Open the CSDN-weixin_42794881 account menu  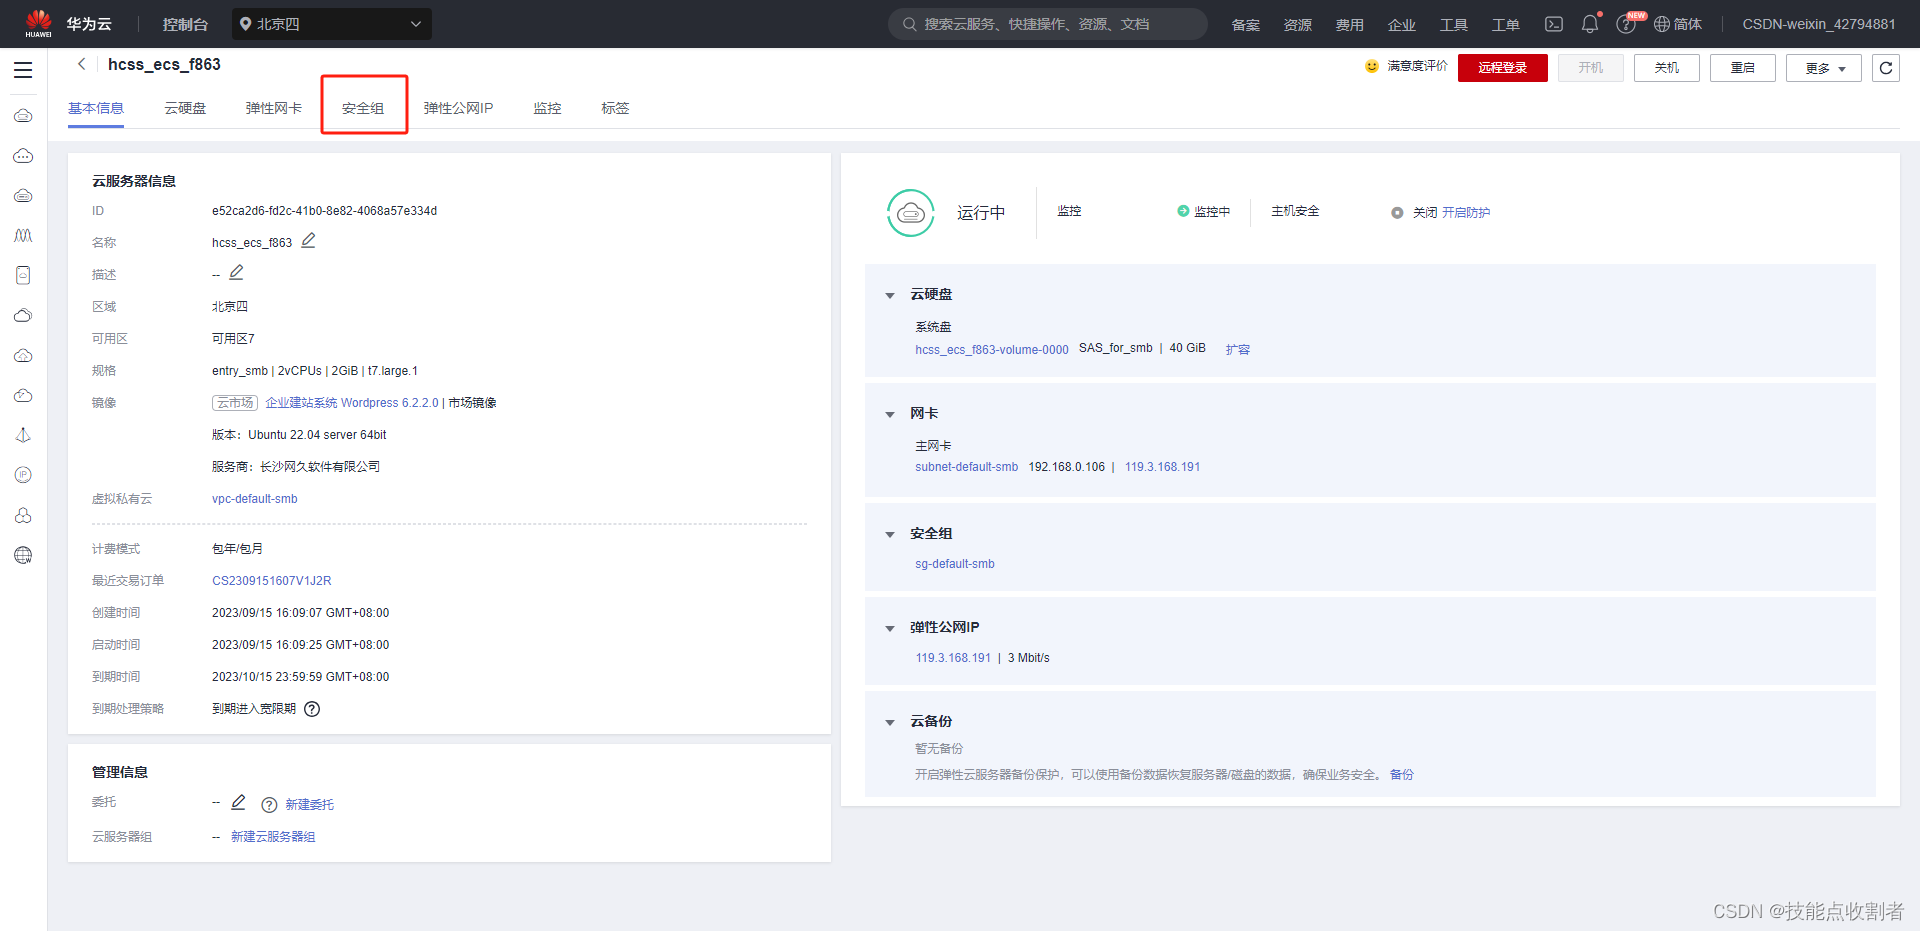tap(1819, 24)
